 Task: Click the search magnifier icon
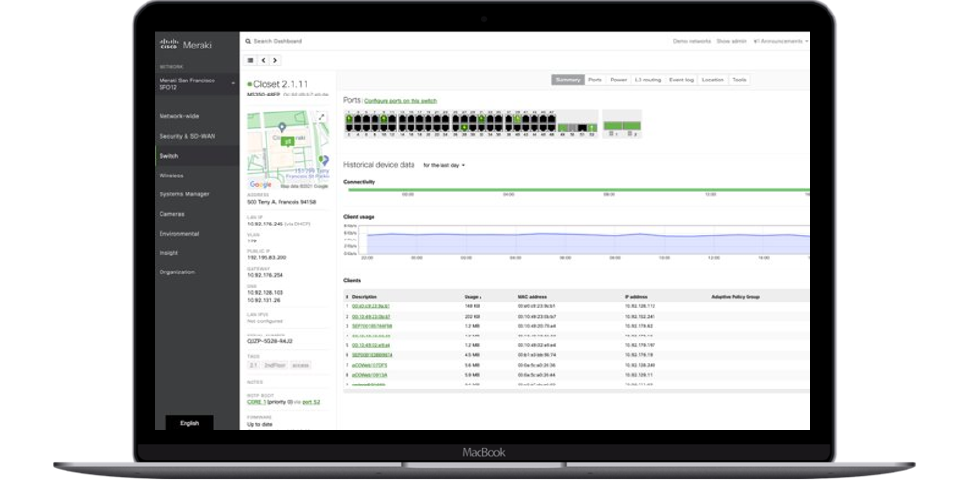tap(249, 41)
